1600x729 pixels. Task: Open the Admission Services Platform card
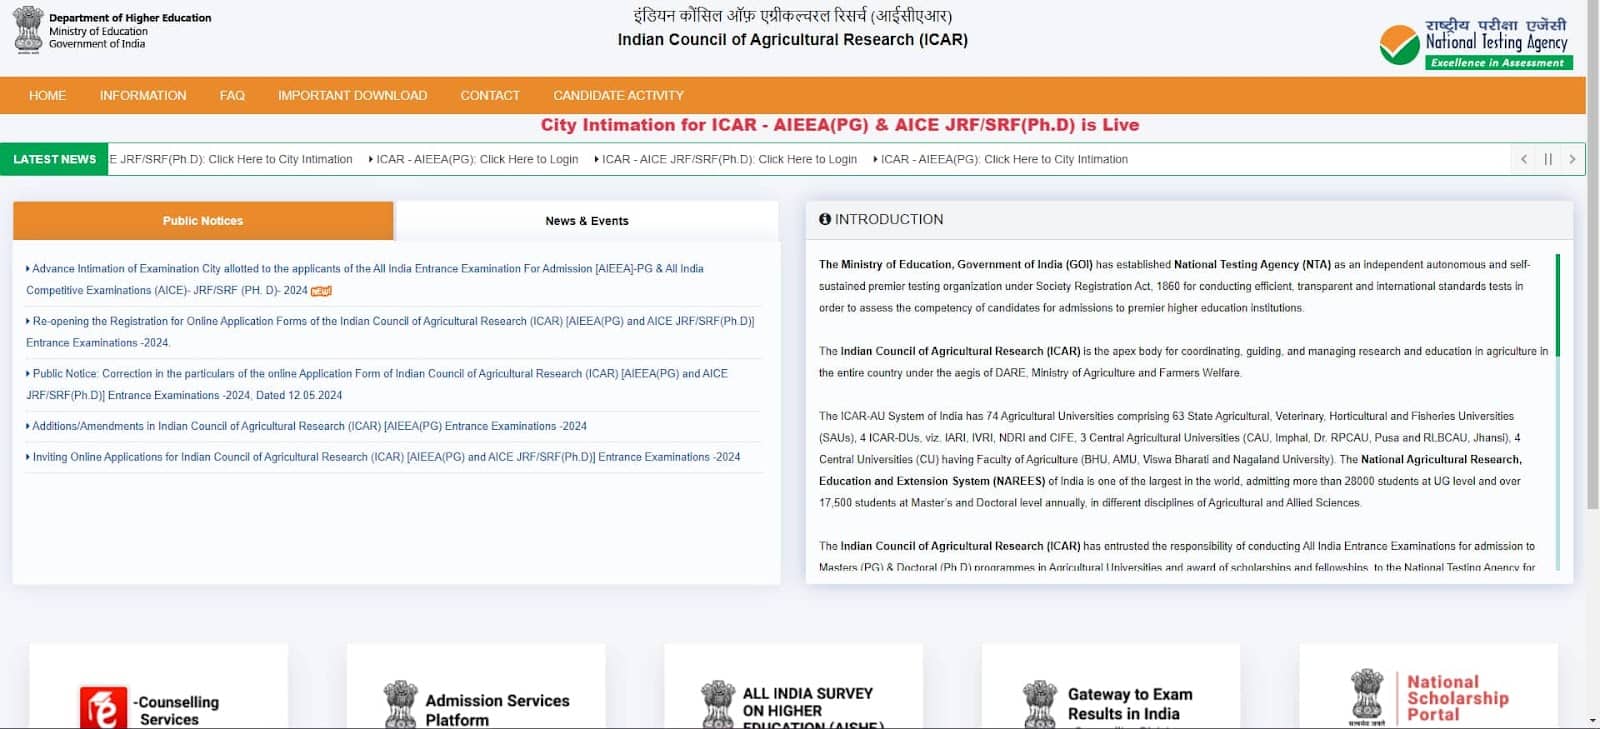tap(476, 688)
